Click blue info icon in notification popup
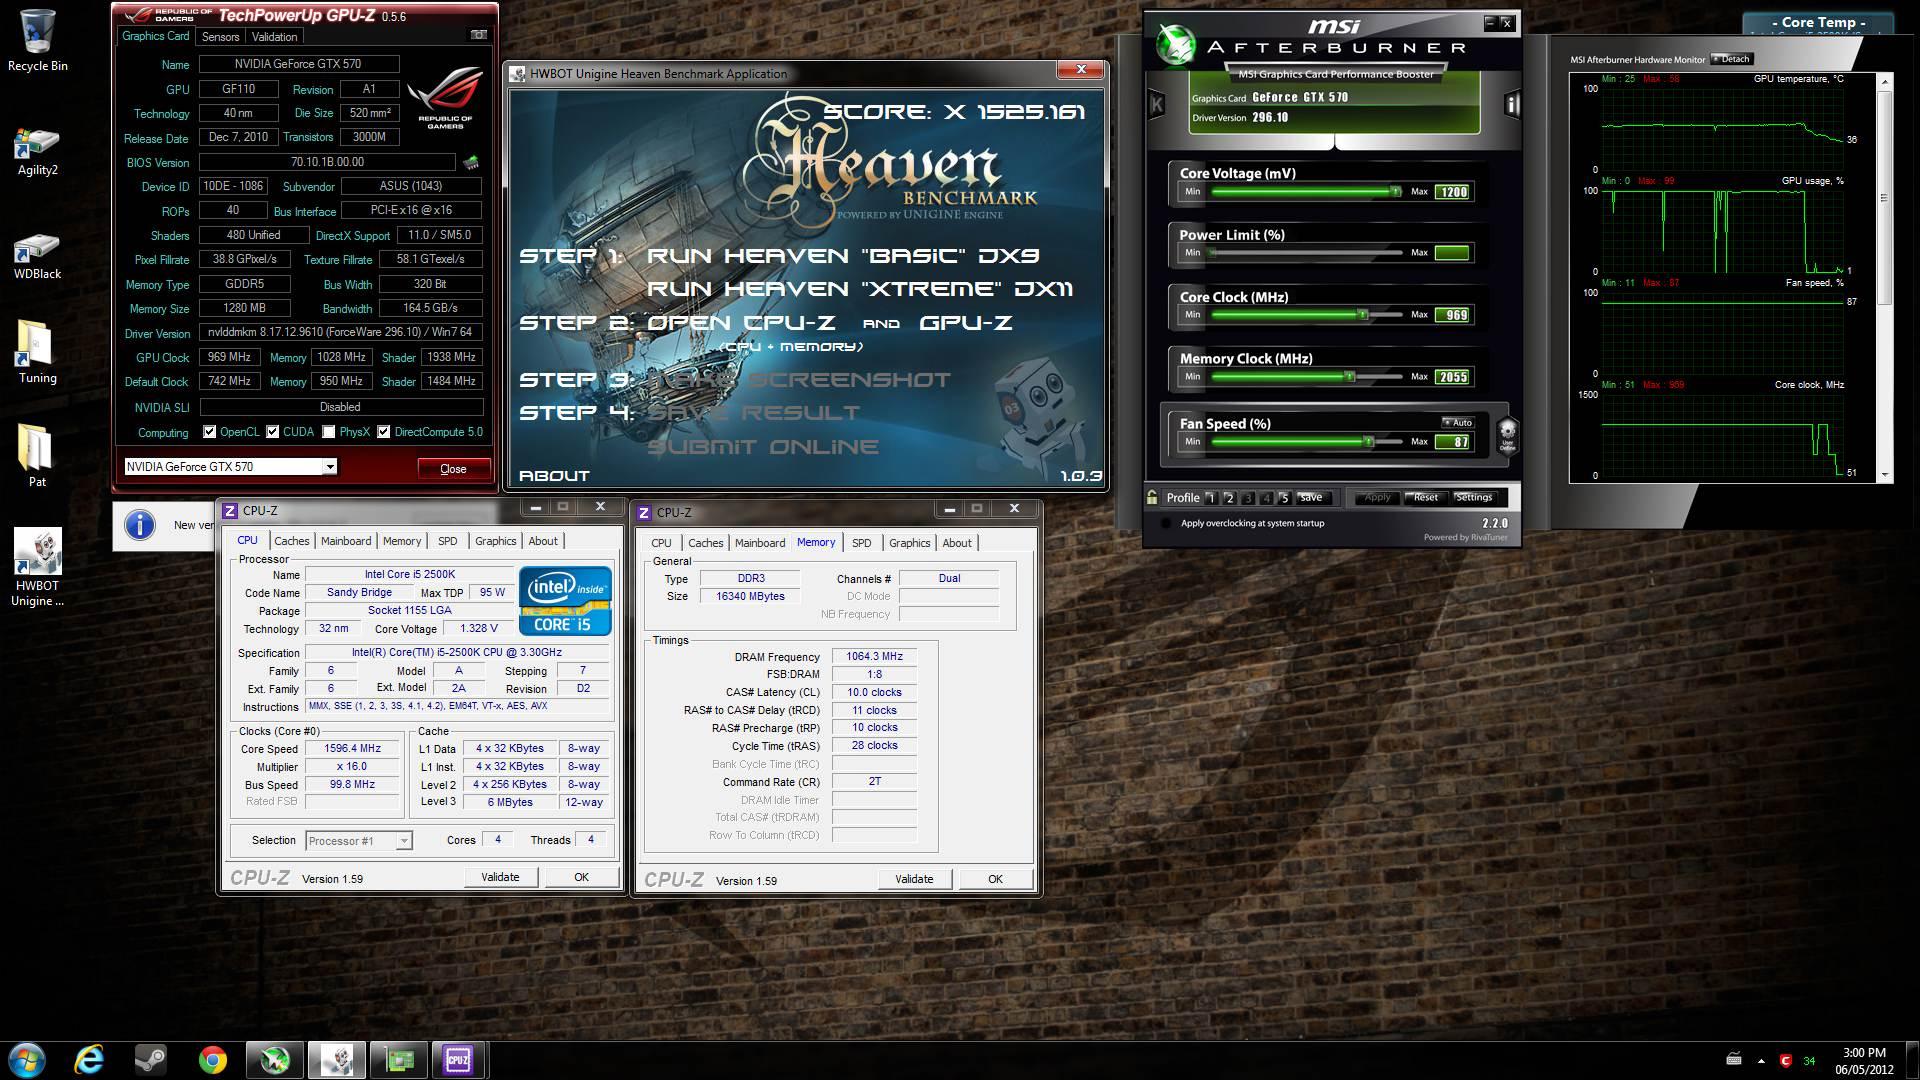The height and width of the screenshot is (1080, 1920). [140, 525]
